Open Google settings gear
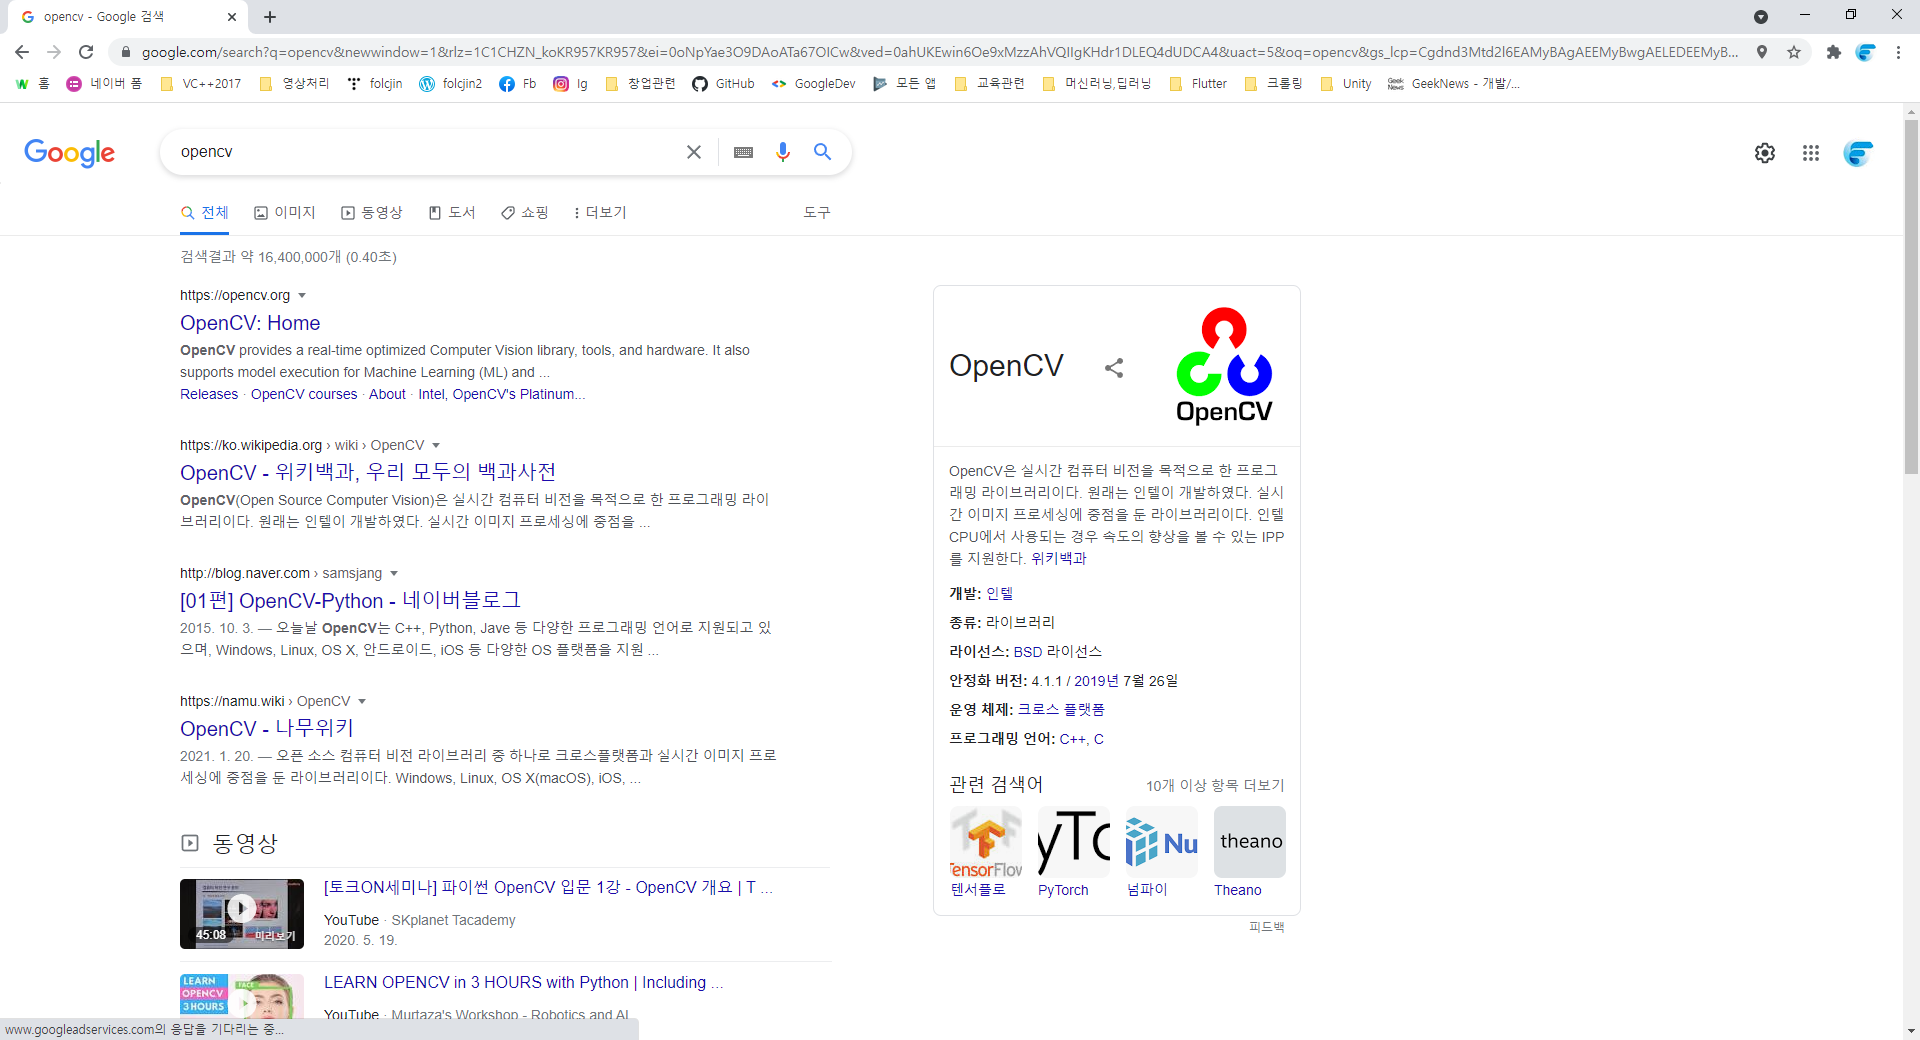The image size is (1920, 1040). [1765, 153]
